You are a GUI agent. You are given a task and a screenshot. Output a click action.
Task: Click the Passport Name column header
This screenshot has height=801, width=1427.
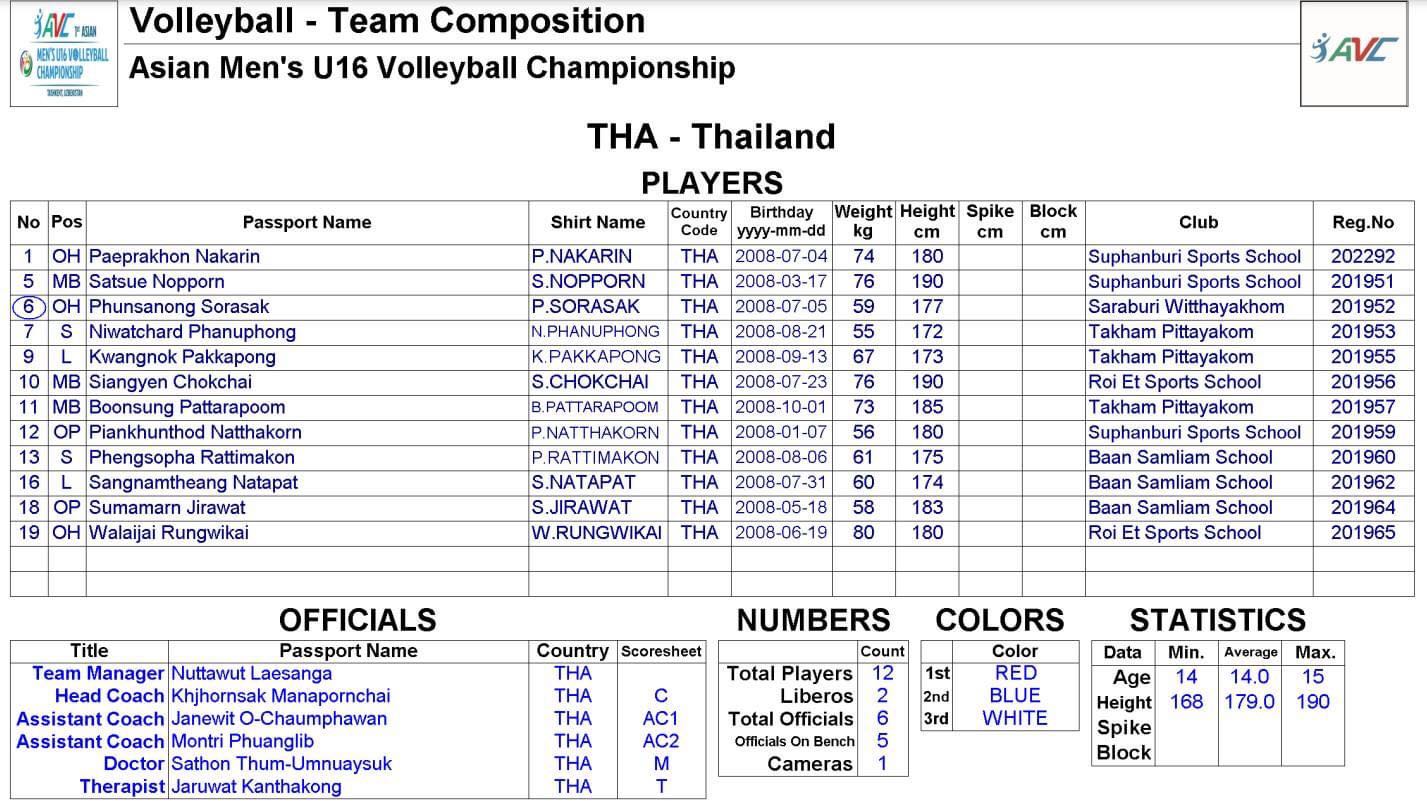click(307, 222)
